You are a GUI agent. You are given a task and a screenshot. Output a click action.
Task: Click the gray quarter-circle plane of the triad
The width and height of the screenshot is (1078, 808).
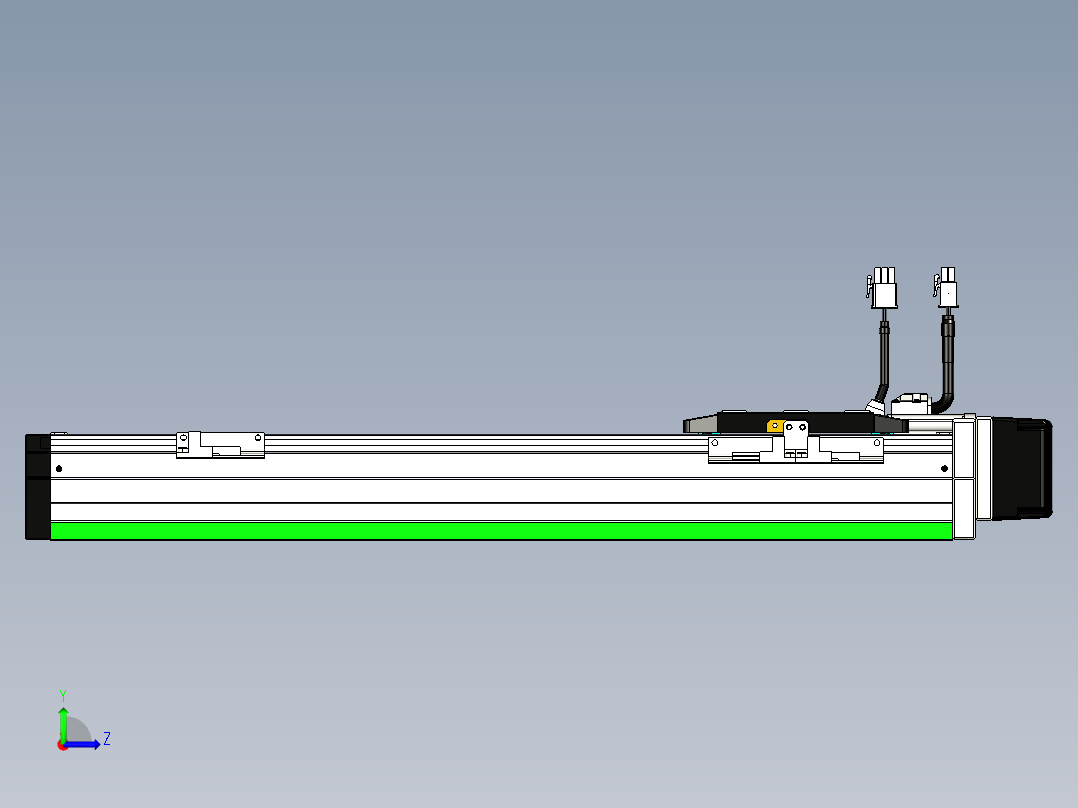click(78, 730)
